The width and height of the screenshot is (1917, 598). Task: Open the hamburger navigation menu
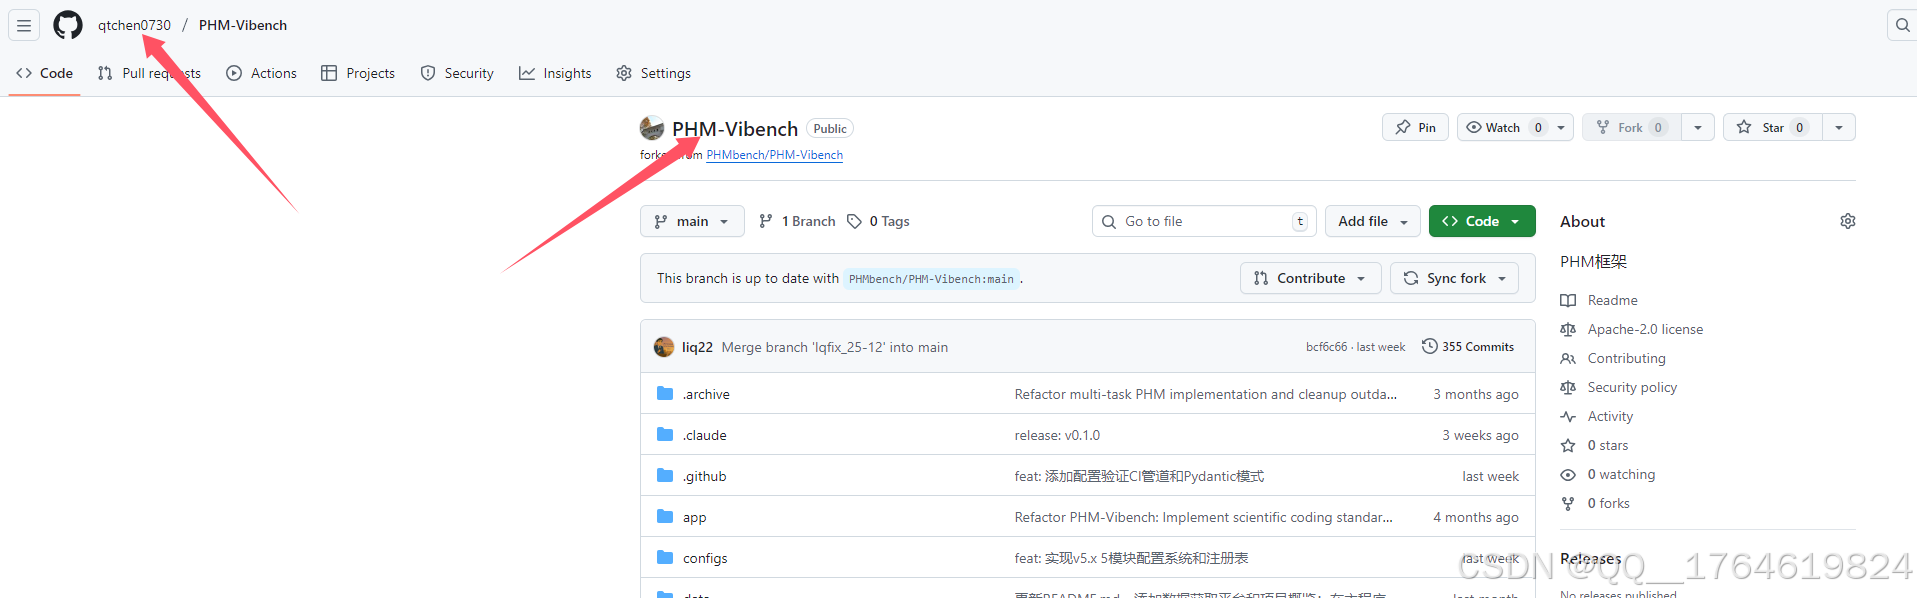click(x=24, y=25)
